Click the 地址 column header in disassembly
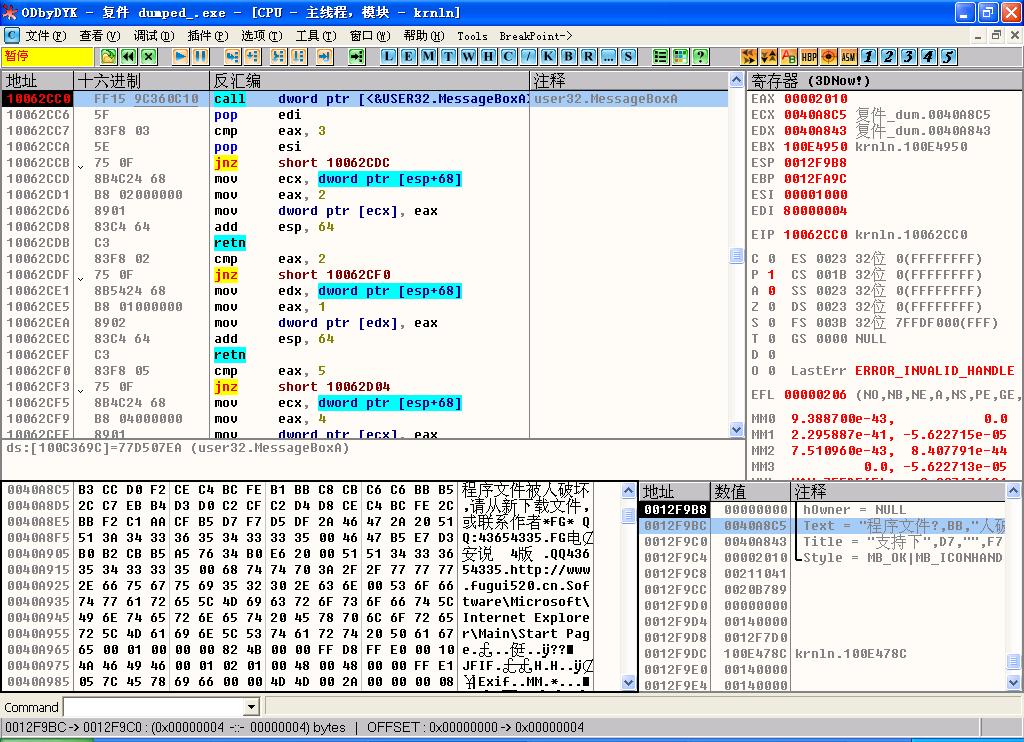Image resolution: width=1024 pixels, height=742 pixels. click(x=37, y=81)
